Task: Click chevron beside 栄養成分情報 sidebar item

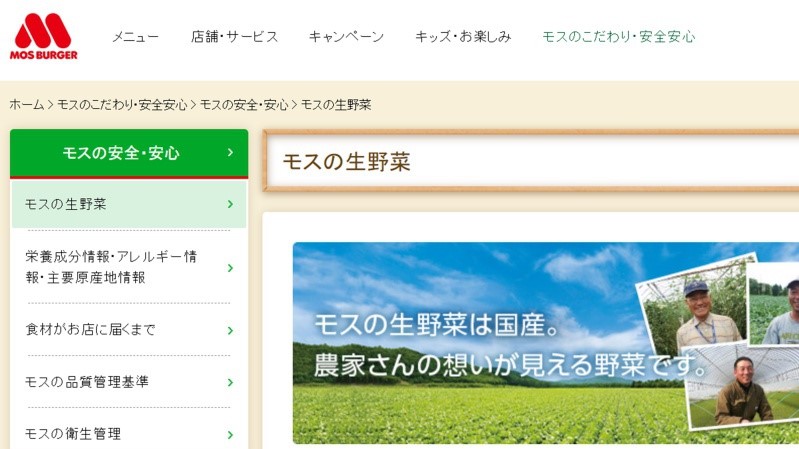Action: (230, 268)
